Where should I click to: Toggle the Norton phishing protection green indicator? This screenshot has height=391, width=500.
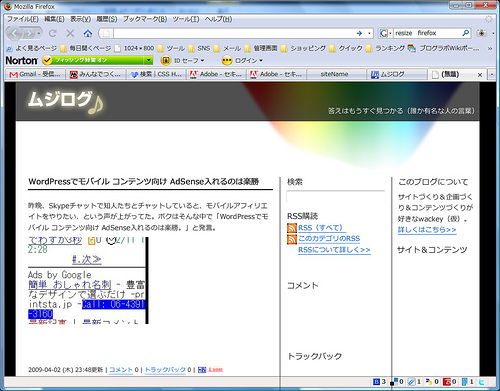pos(47,60)
